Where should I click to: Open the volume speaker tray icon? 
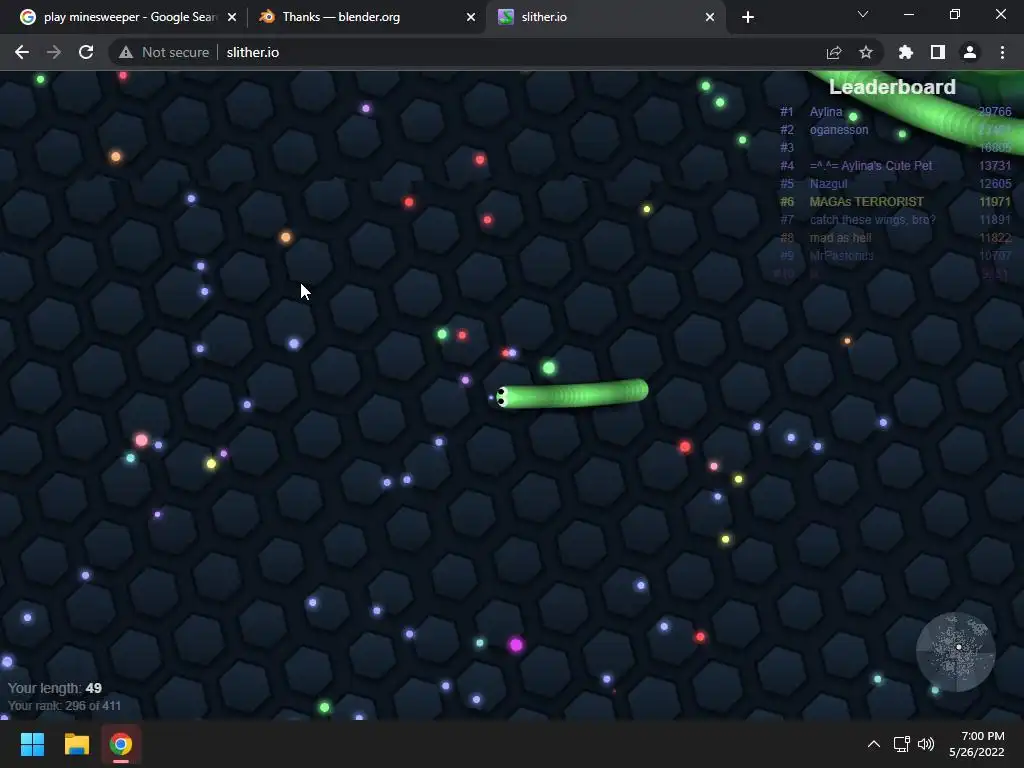point(926,744)
